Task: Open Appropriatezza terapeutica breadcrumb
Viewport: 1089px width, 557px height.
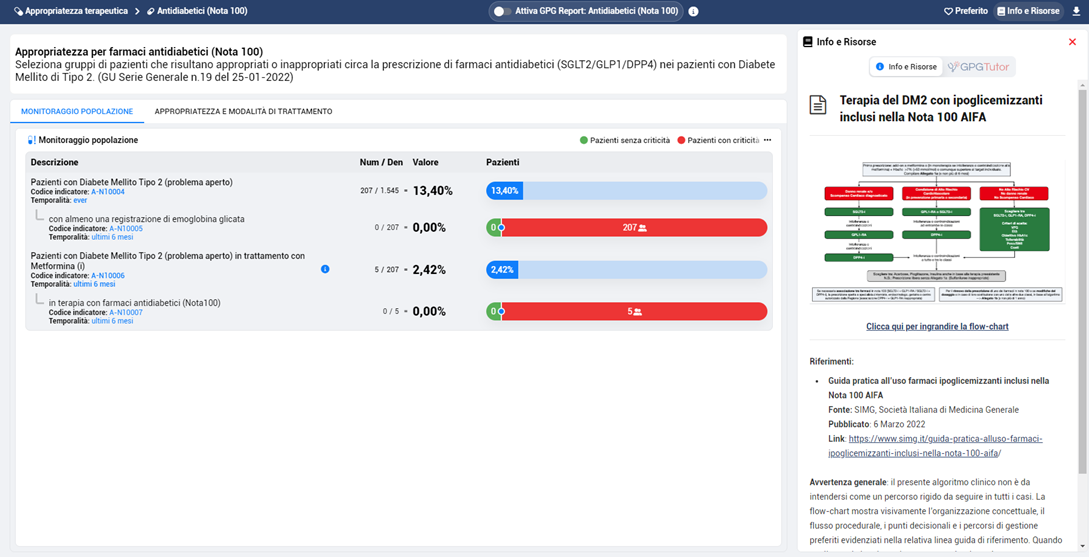Action: pyautogui.click(x=71, y=11)
